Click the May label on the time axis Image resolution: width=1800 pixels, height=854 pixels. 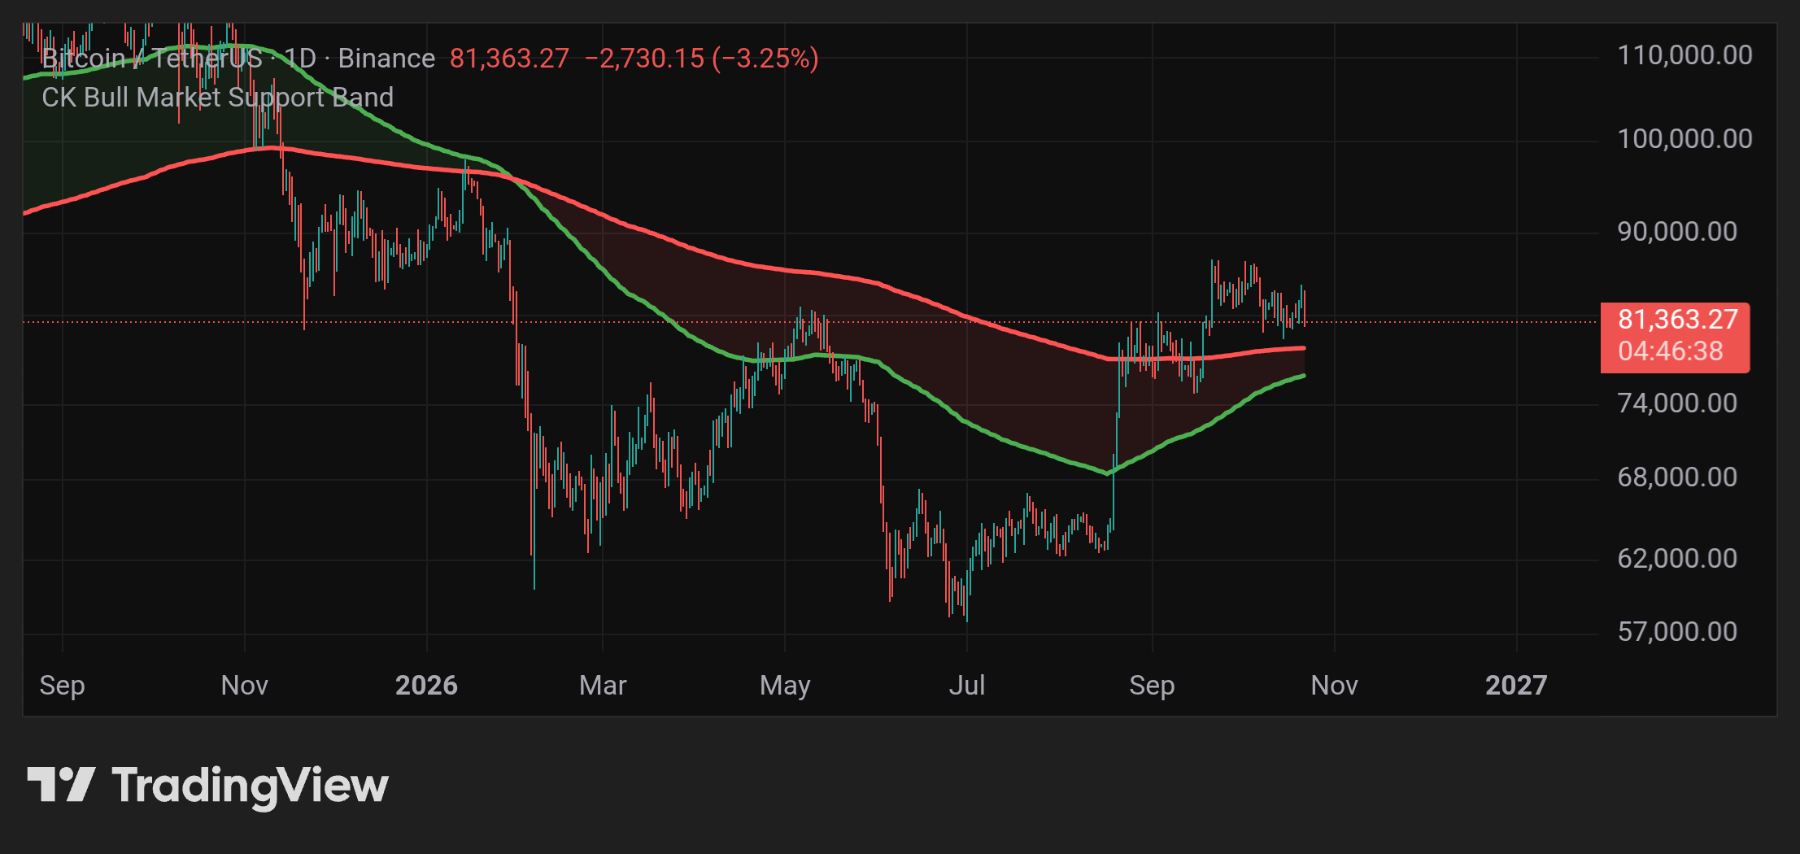[x=785, y=686]
